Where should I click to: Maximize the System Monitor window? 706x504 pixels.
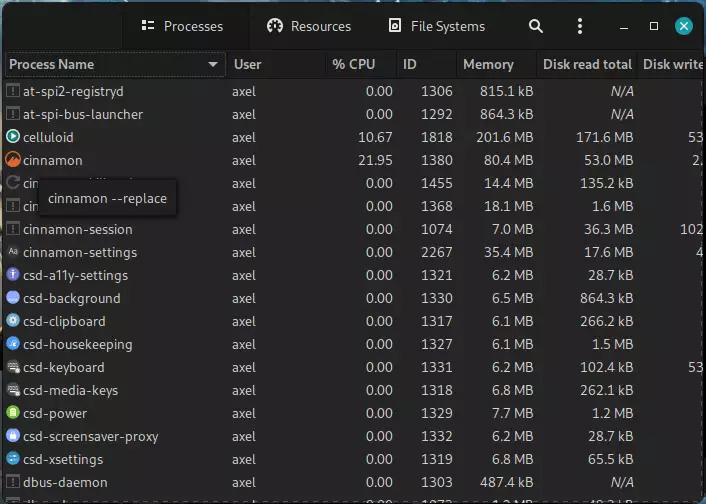[x=654, y=26]
